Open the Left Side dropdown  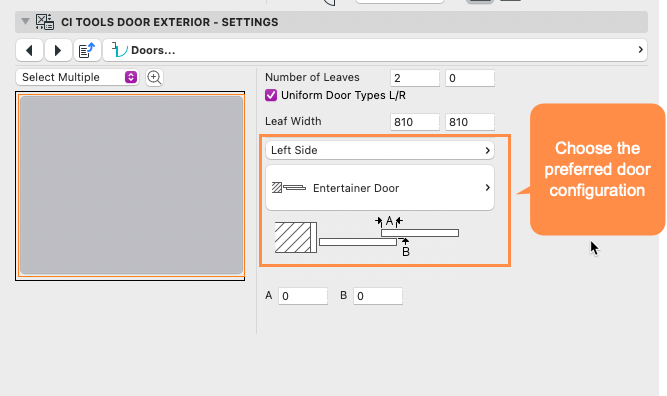point(380,151)
